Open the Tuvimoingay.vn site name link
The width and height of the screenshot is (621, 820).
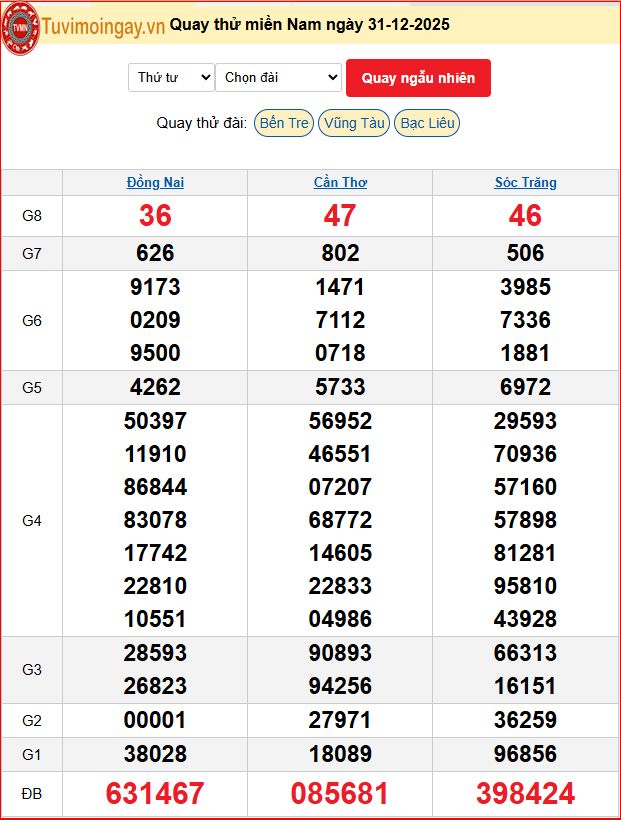pos(103,26)
